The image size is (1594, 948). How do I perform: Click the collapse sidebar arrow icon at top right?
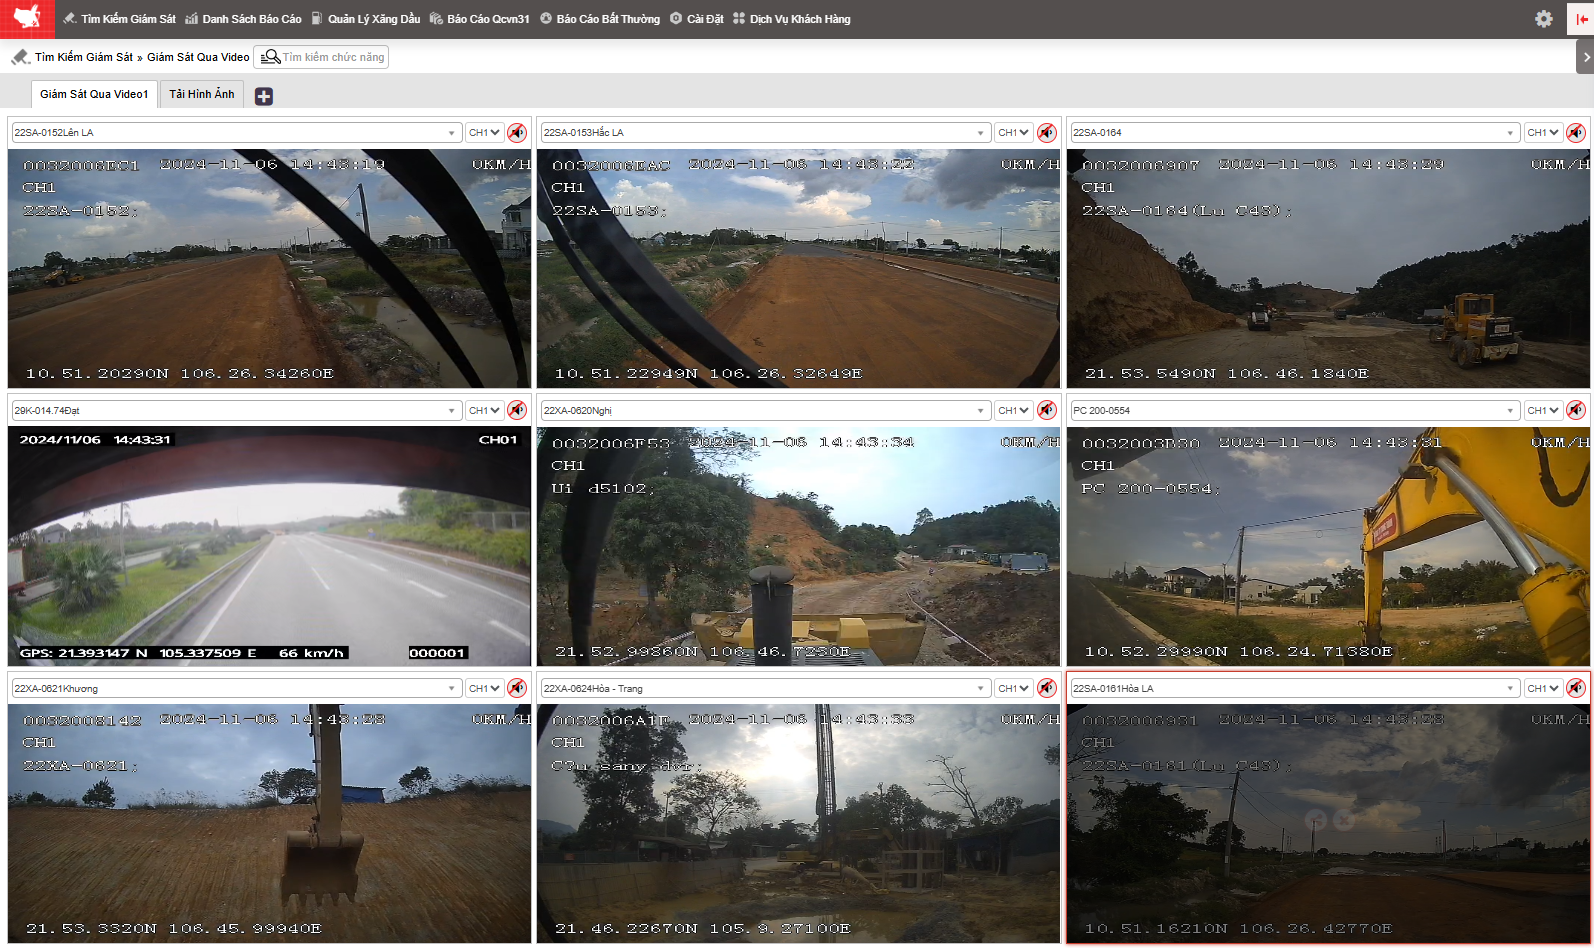tap(1582, 19)
